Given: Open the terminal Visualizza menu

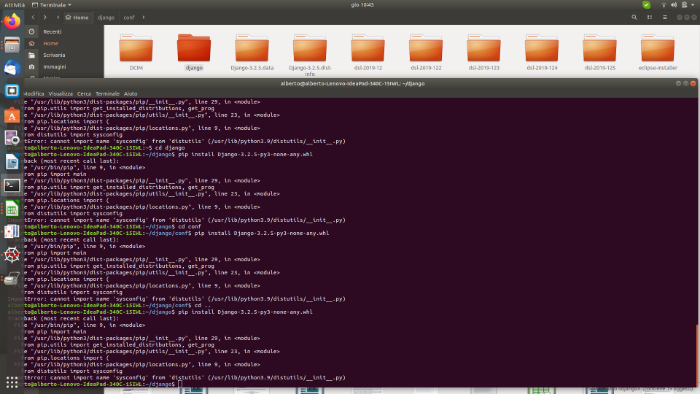Looking at the screenshot, I should coord(61,94).
